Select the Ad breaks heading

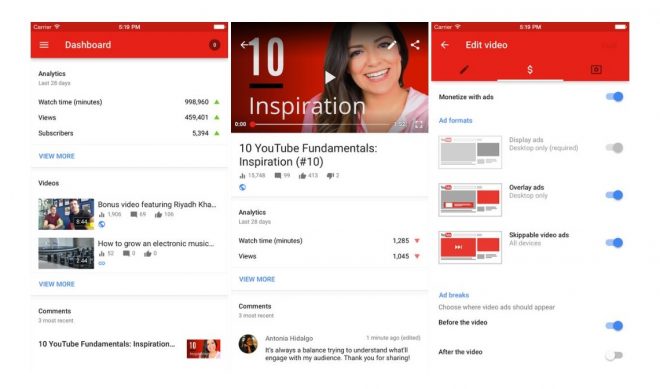click(x=454, y=295)
